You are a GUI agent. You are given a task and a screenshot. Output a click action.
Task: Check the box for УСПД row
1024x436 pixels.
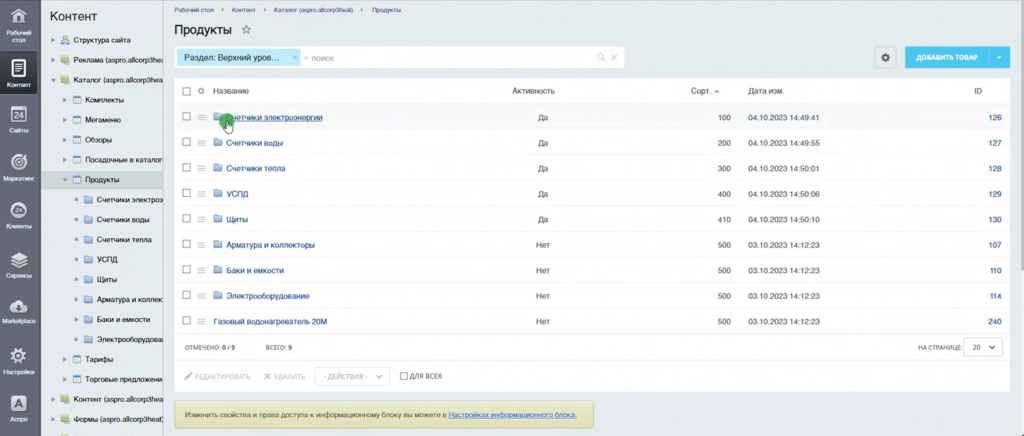[x=186, y=193]
